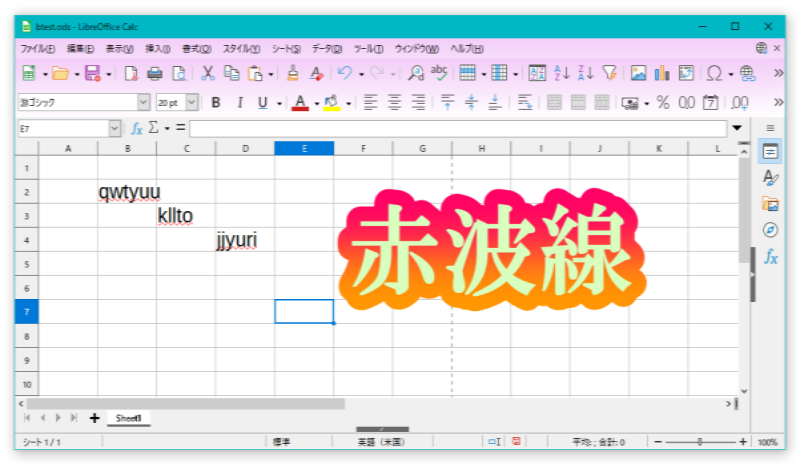The image size is (800, 465).
Task: Click the red font color swatch
Action: (300, 102)
